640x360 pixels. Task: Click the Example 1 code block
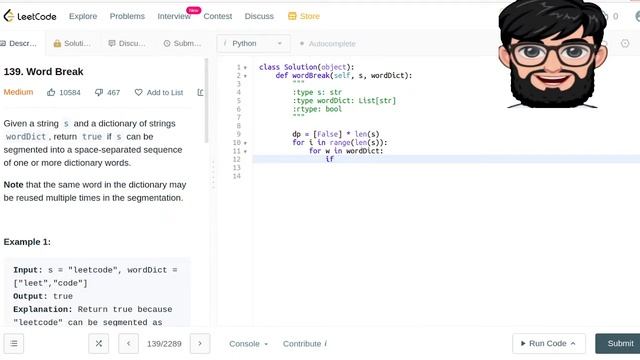pos(97,292)
